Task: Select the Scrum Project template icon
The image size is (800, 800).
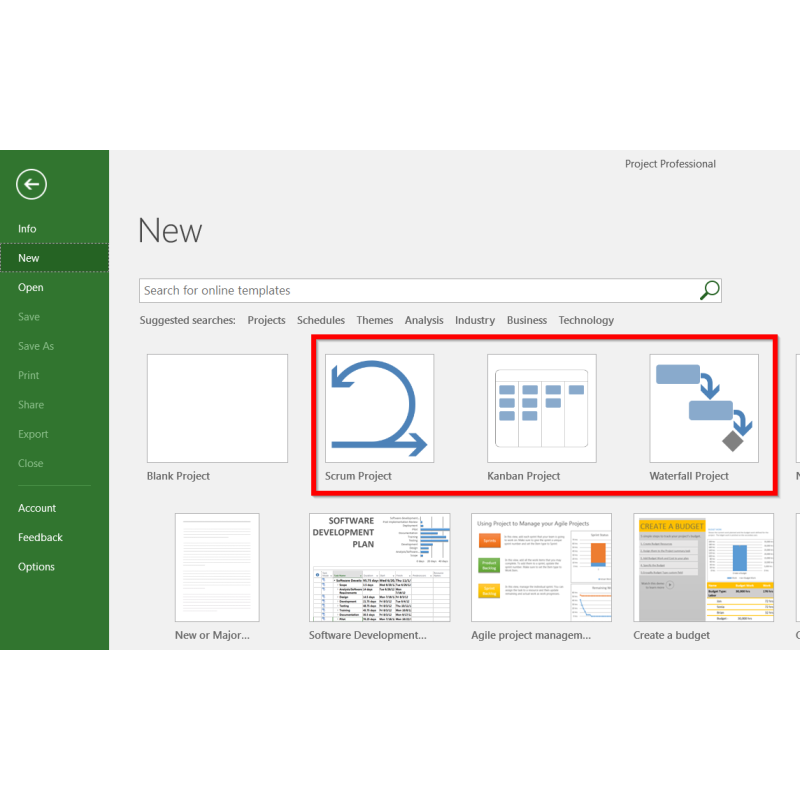Action: click(379, 408)
